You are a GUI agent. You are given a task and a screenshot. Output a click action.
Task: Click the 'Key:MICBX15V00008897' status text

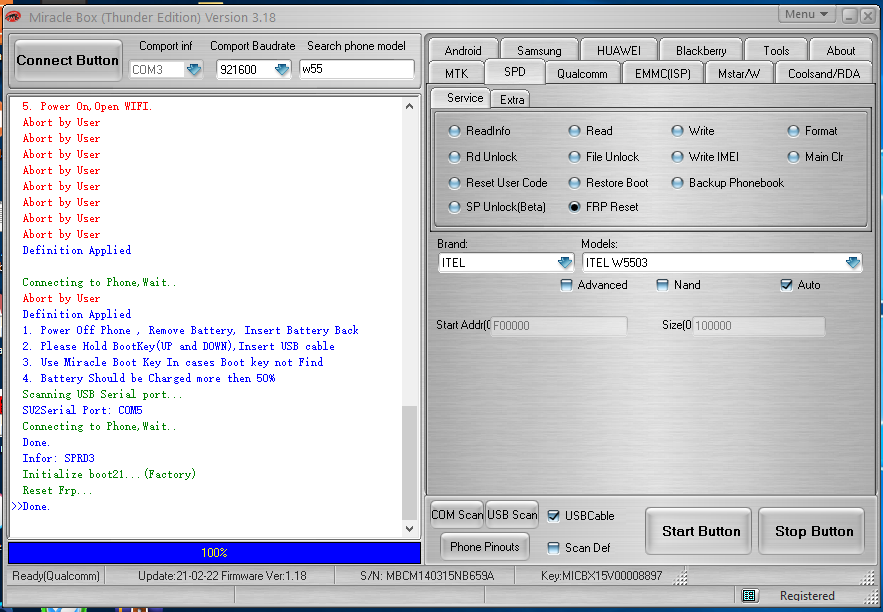(x=601, y=576)
